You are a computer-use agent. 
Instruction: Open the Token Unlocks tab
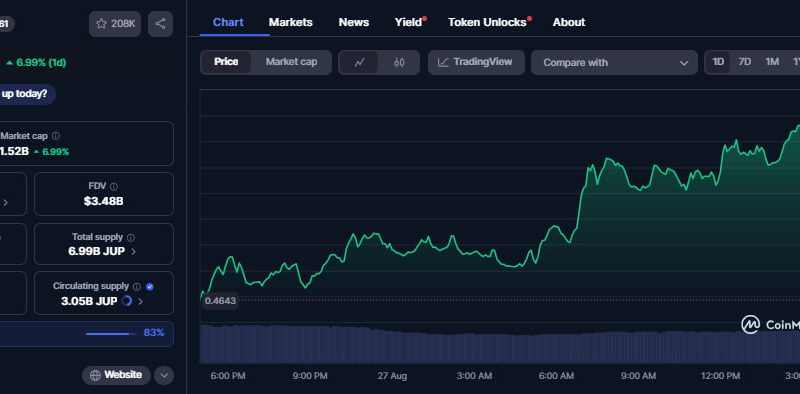pos(487,22)
